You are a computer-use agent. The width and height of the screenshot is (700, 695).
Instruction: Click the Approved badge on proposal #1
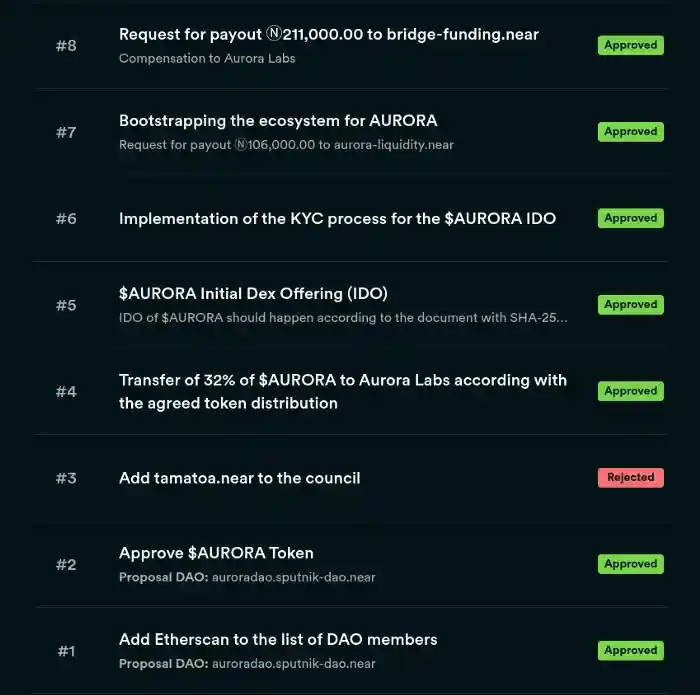630,651
